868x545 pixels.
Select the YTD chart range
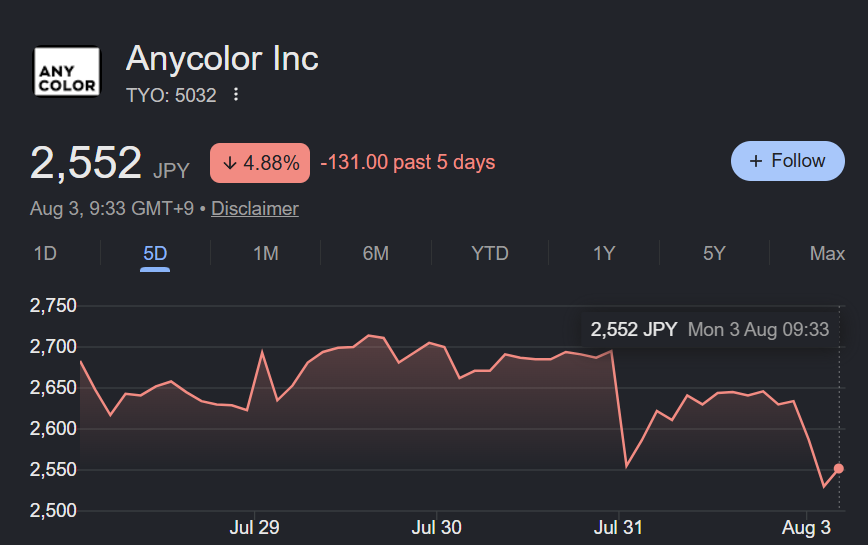click(490, 253)
